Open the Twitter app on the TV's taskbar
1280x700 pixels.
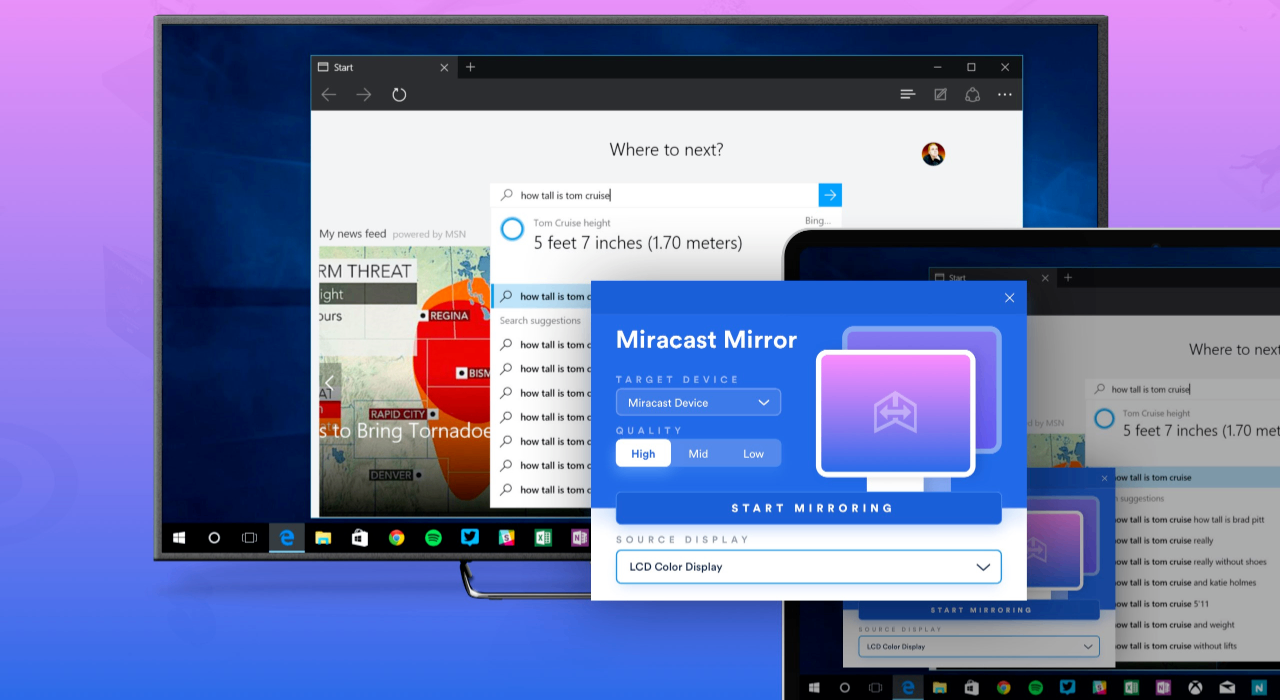[x=469, y=538]
